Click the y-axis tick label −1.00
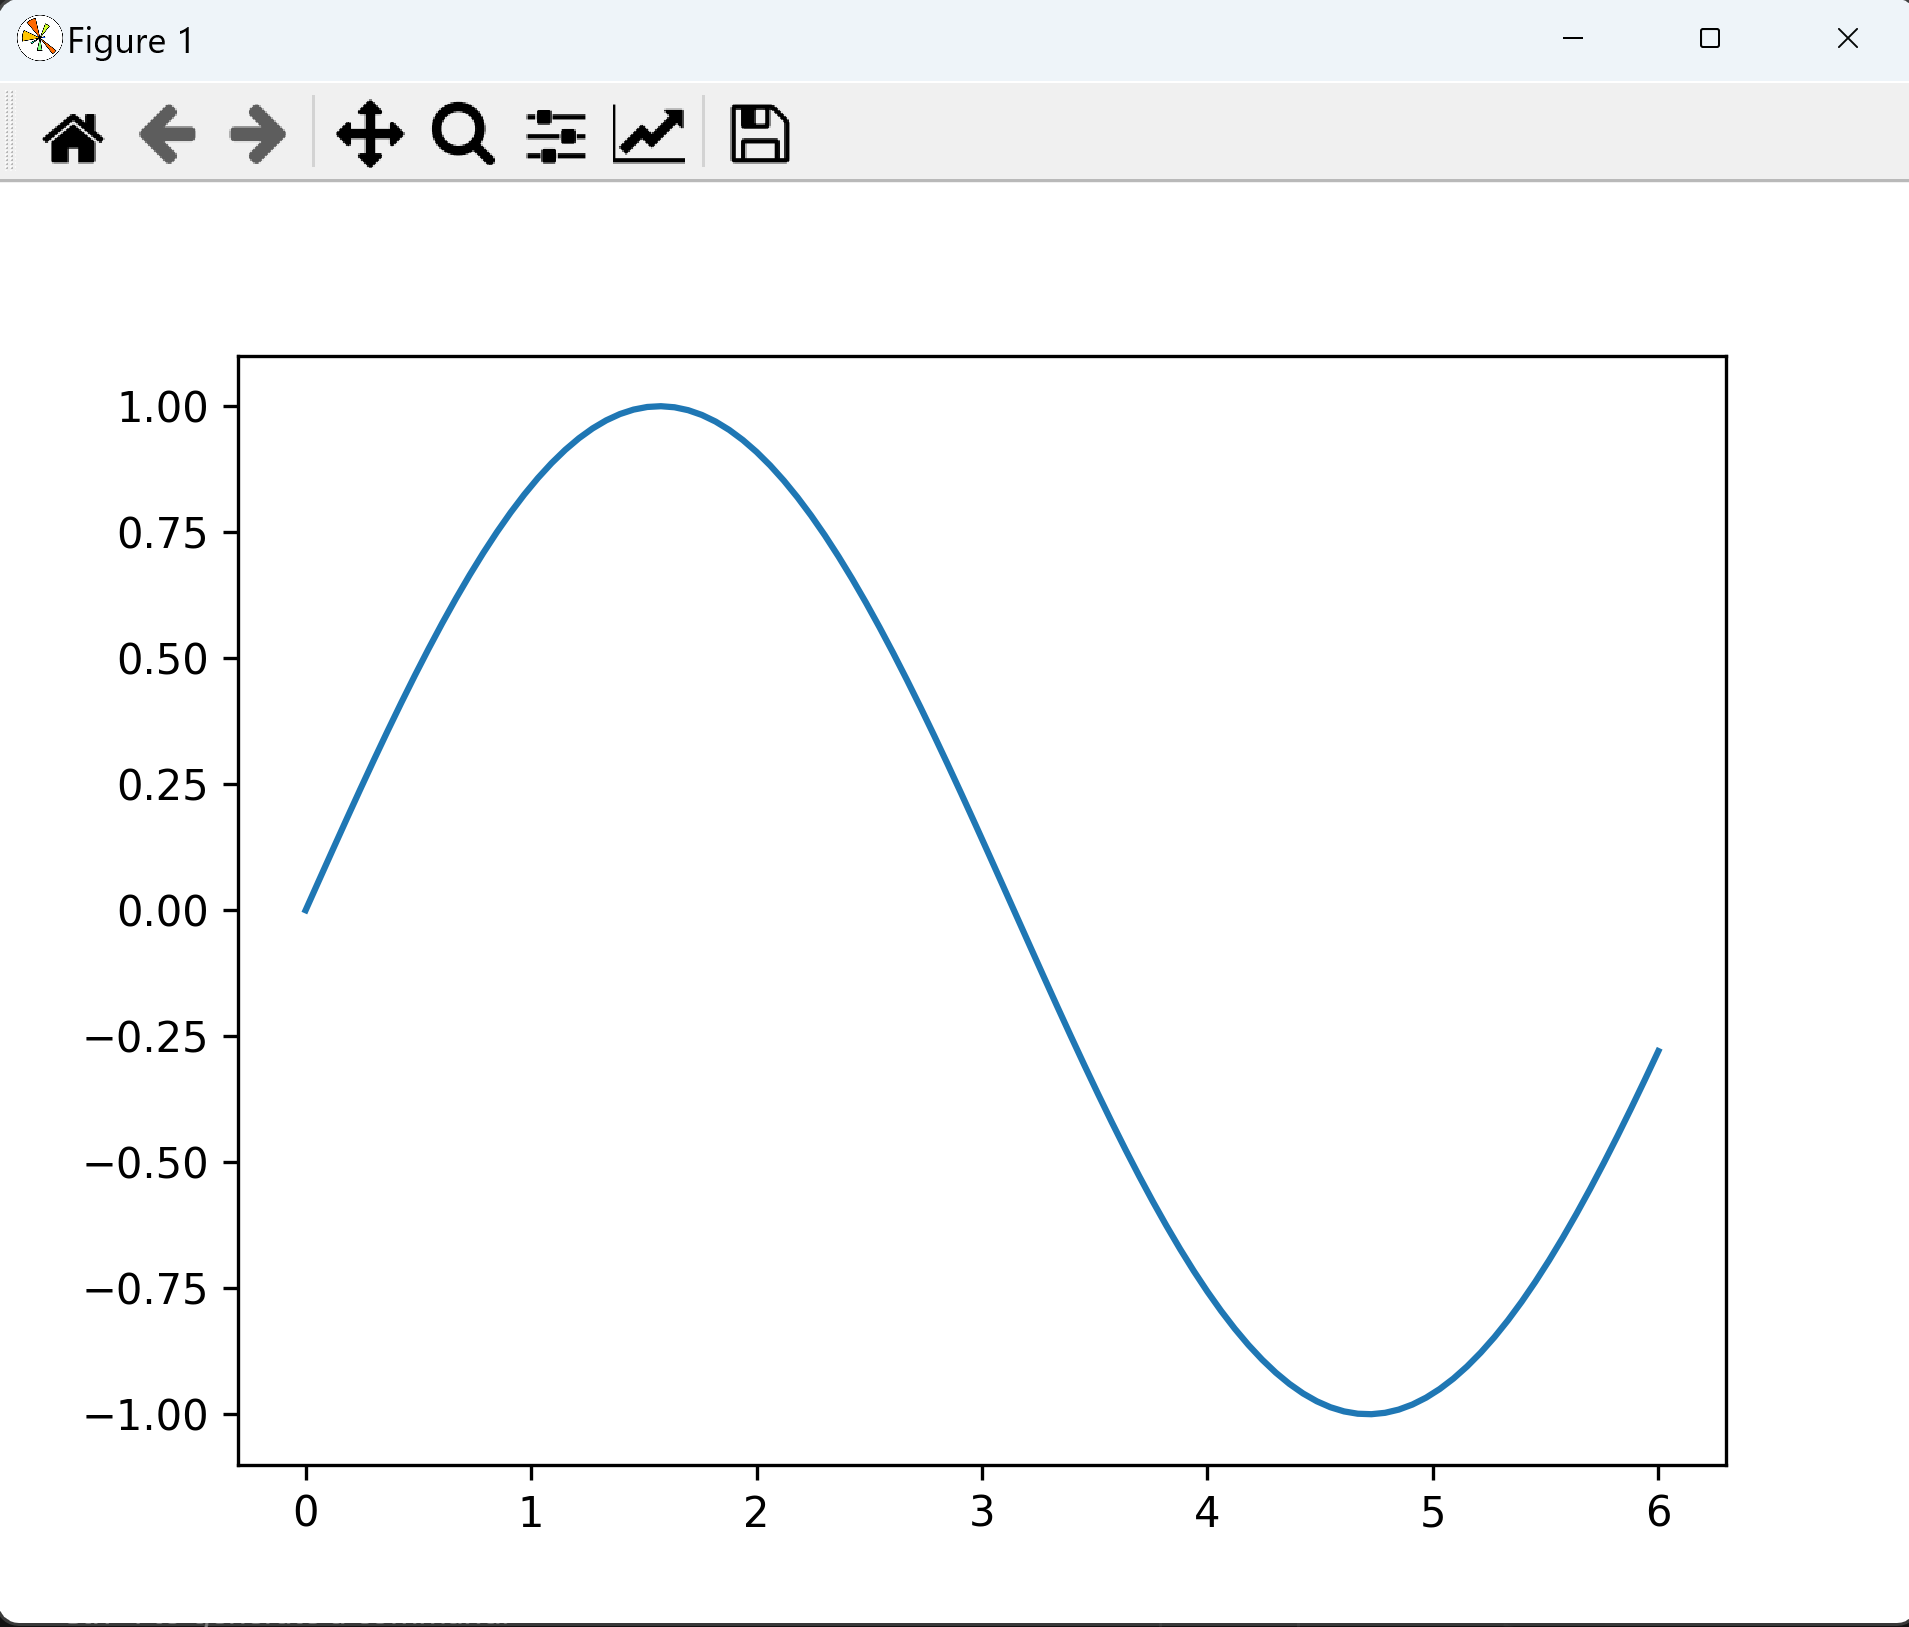 [147, 1415]
